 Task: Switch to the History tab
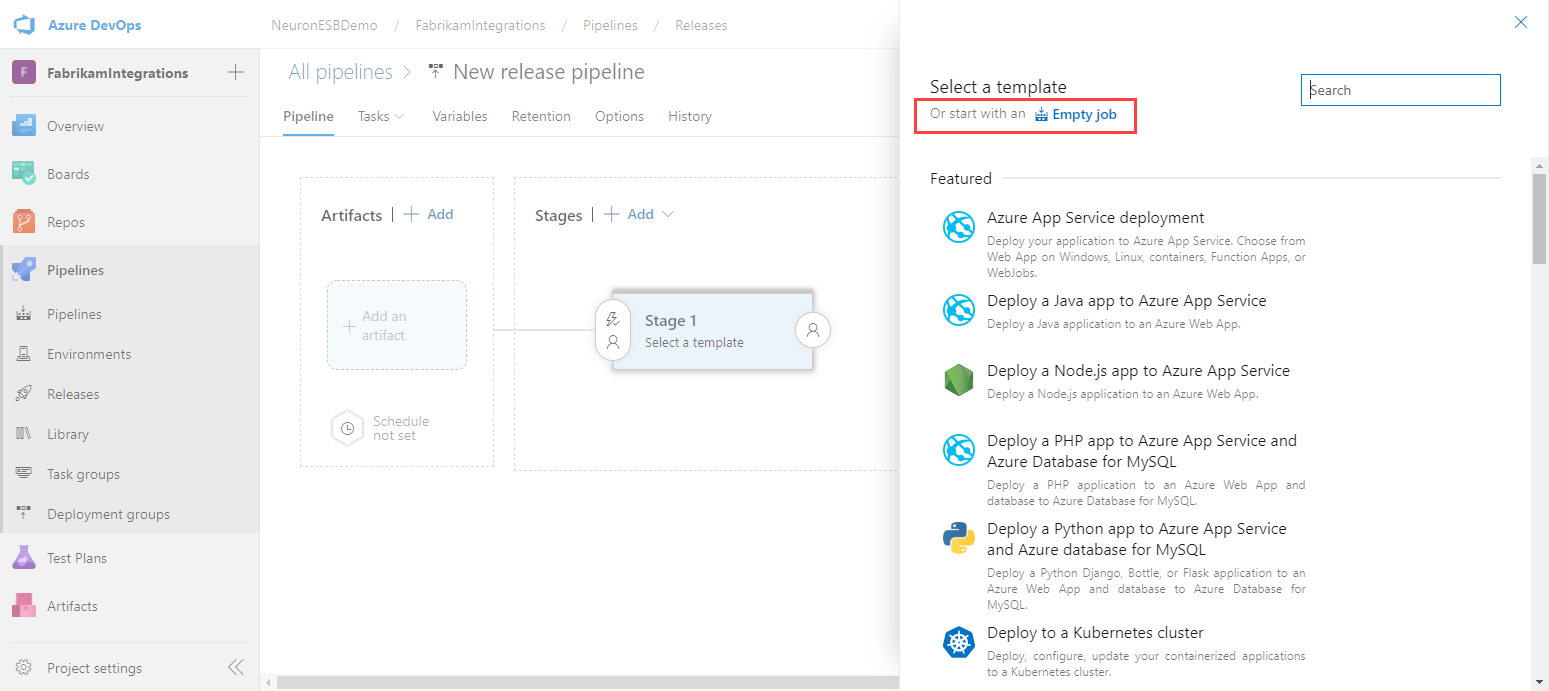(690, 116)
